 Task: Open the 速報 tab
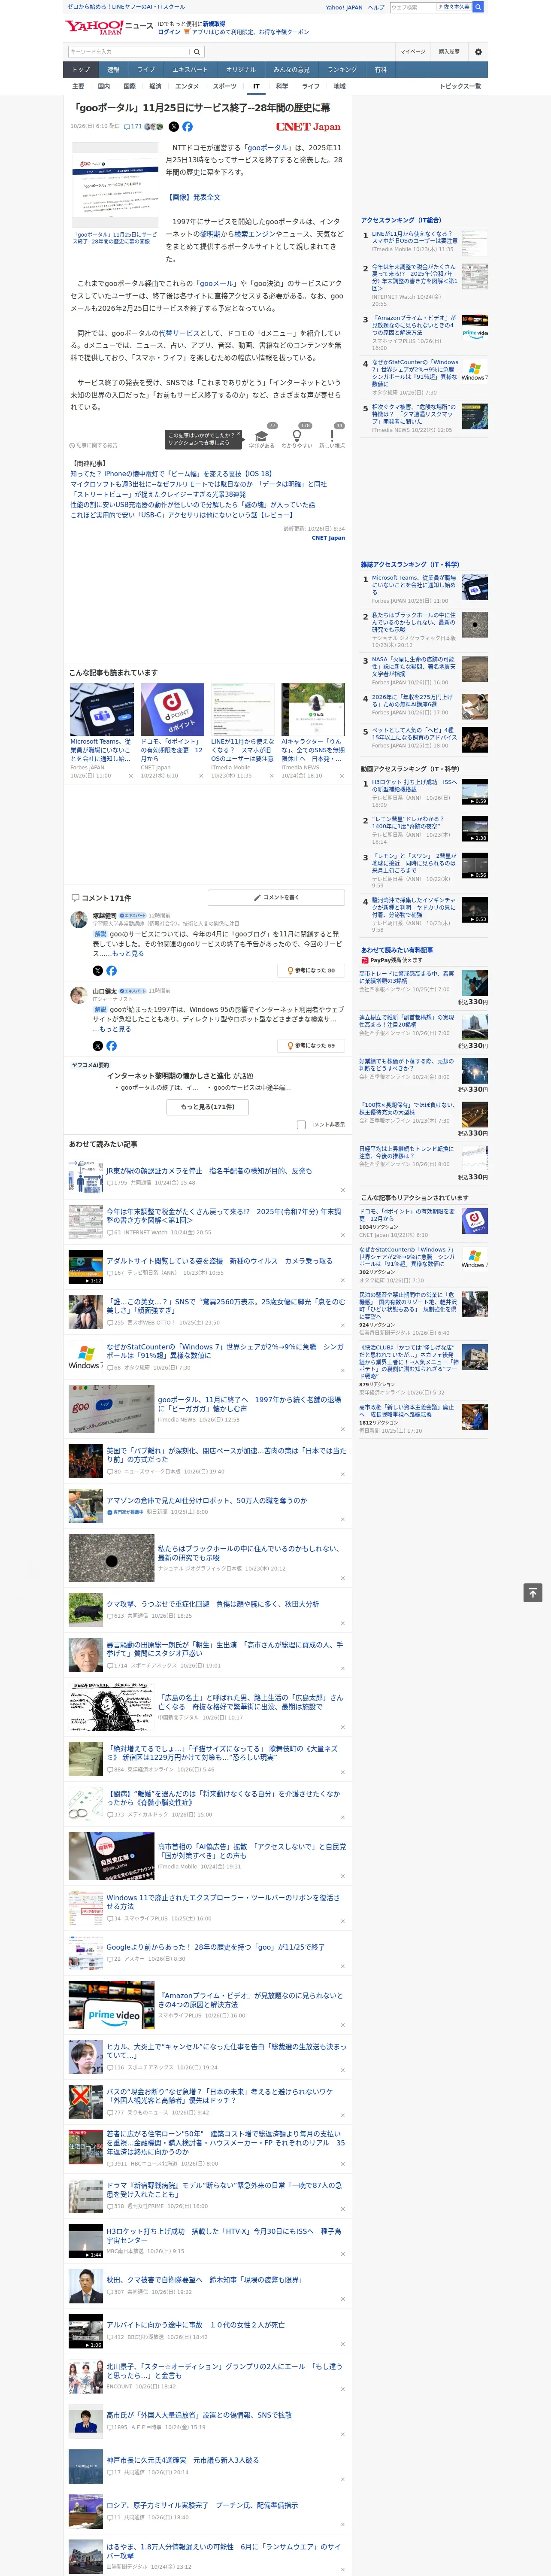click(x=113, y=70)
